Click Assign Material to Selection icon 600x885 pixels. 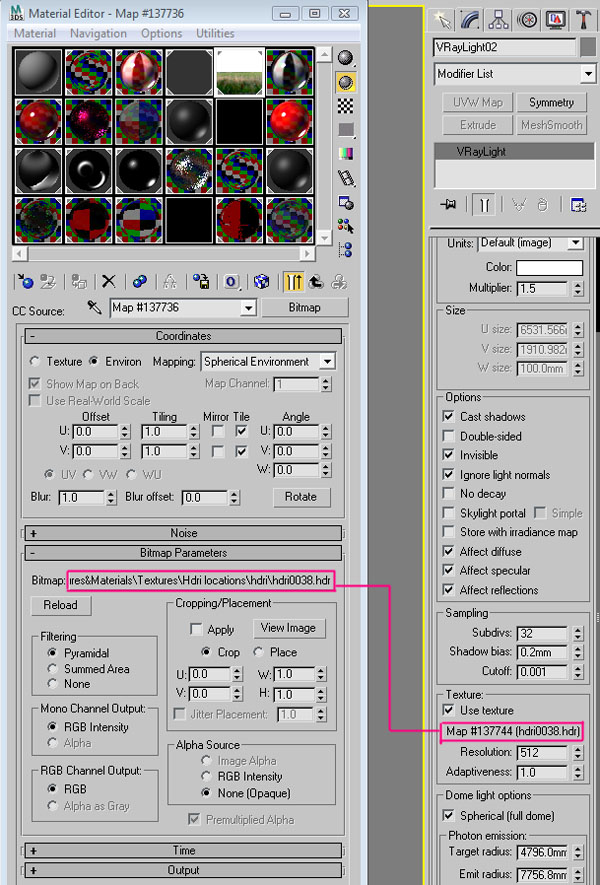click(79, 281)
